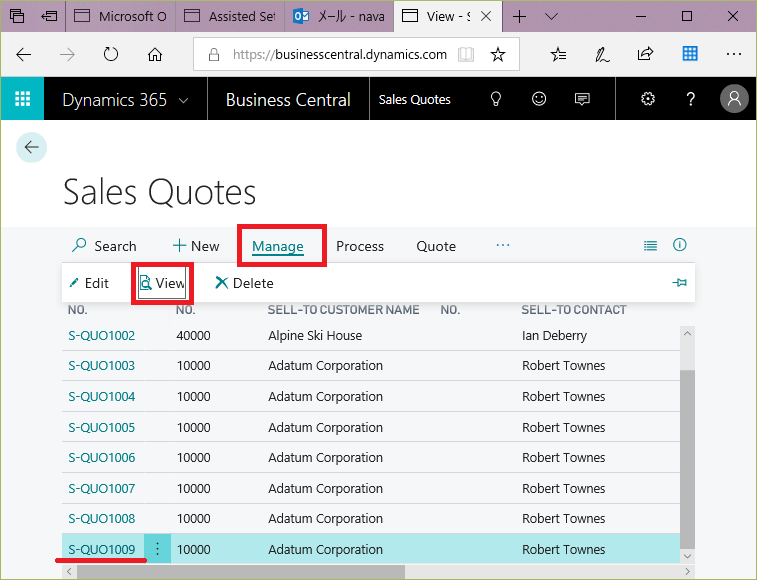Viewport: 757px width, 580px height.
Task: Open the Dynamics 365 app launcher grid
Action: 22,99
